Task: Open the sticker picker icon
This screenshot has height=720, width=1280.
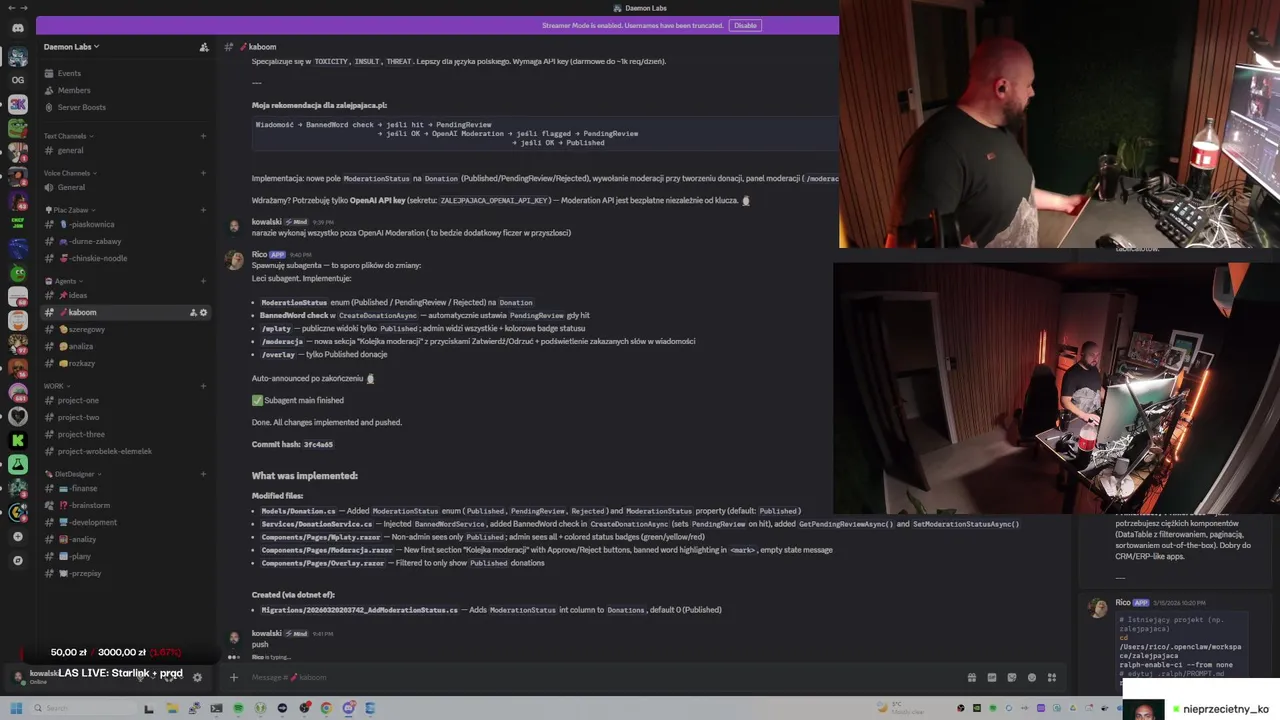Action: pos(1012,677)
